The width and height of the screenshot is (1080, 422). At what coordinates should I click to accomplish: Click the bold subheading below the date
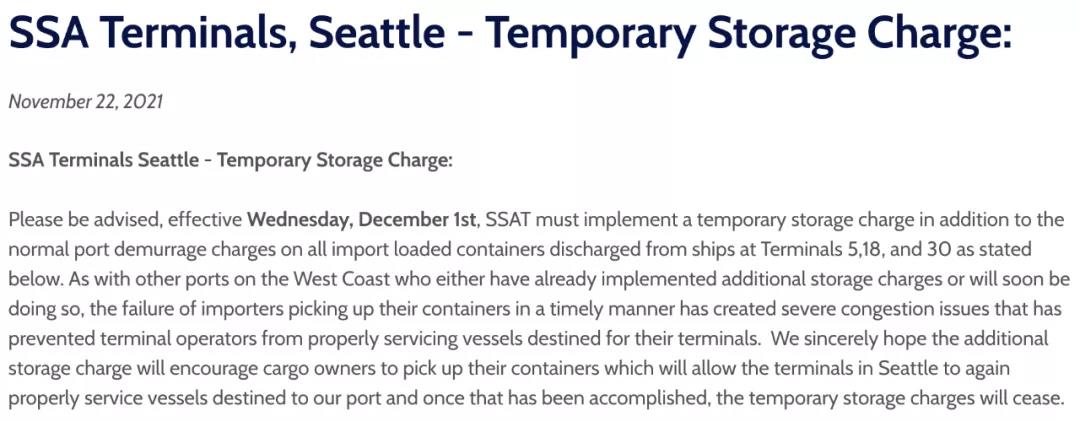tap(230, 160)
